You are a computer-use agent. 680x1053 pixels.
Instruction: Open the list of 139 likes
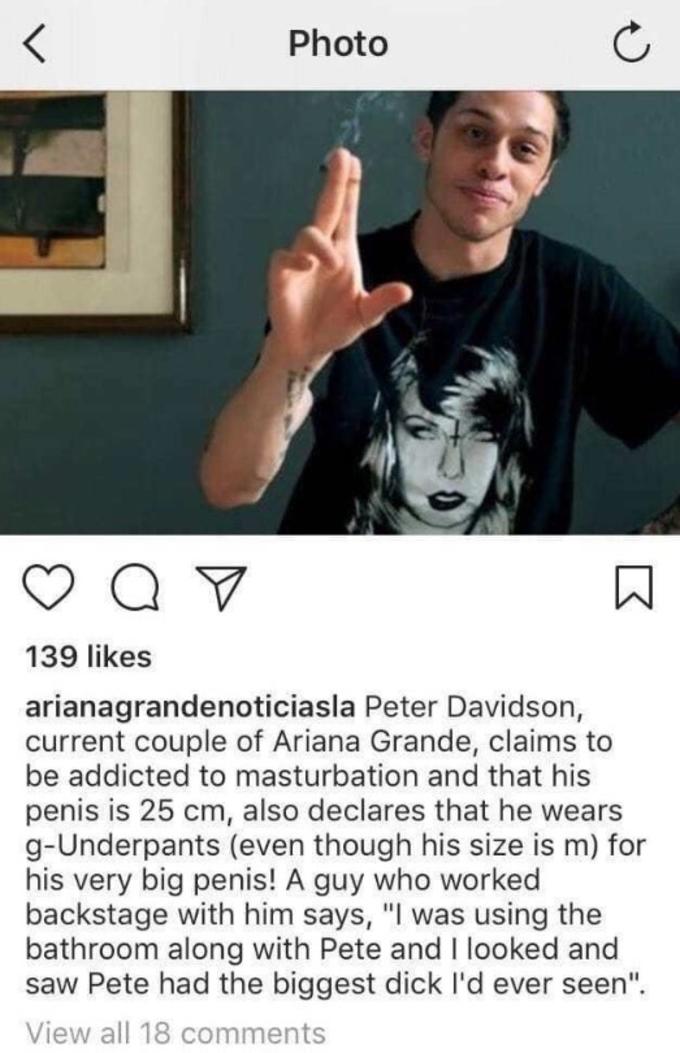[x=88, y=656]
